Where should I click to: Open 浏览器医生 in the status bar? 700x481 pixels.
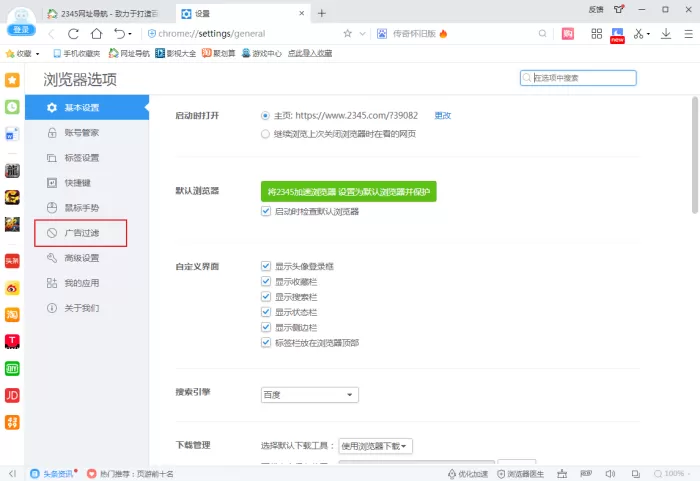[x=521, y=474]
